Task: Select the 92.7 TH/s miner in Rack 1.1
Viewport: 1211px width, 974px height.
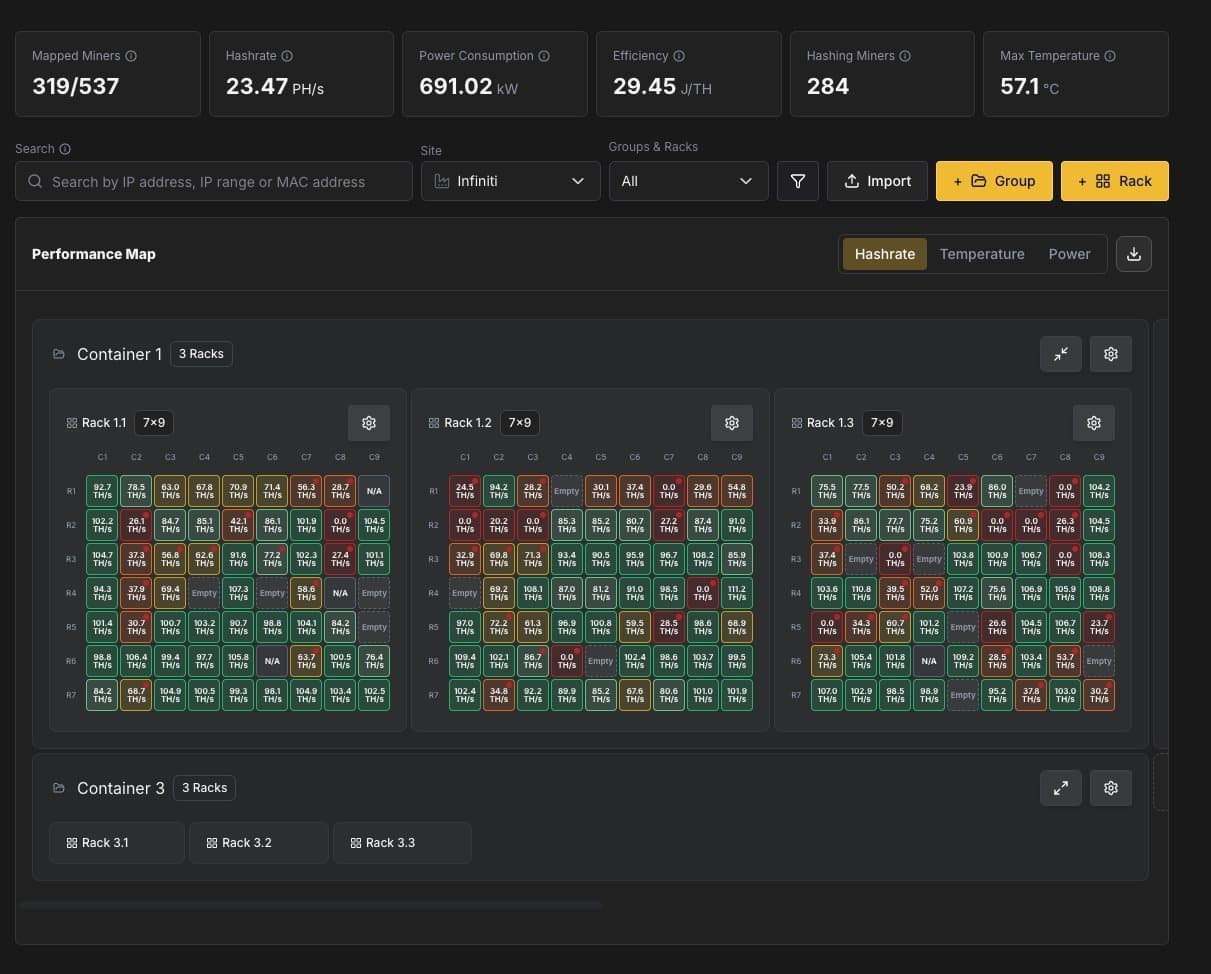Action: tap(101, 491)
